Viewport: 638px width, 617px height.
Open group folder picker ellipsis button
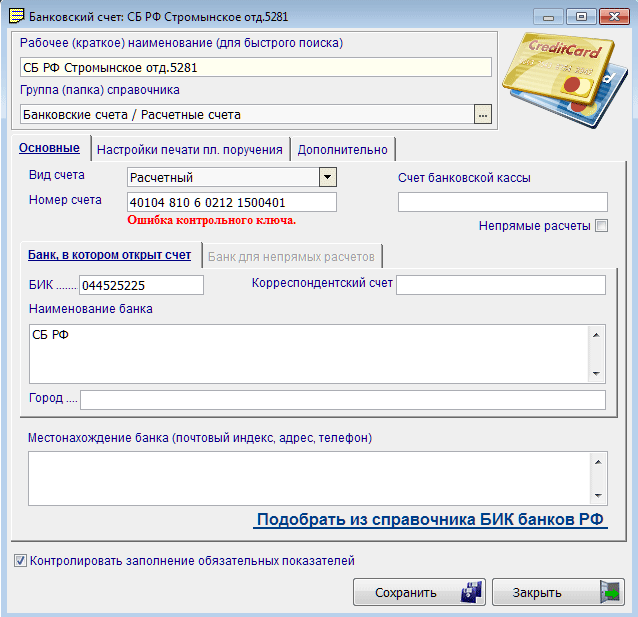pos(483,114)
